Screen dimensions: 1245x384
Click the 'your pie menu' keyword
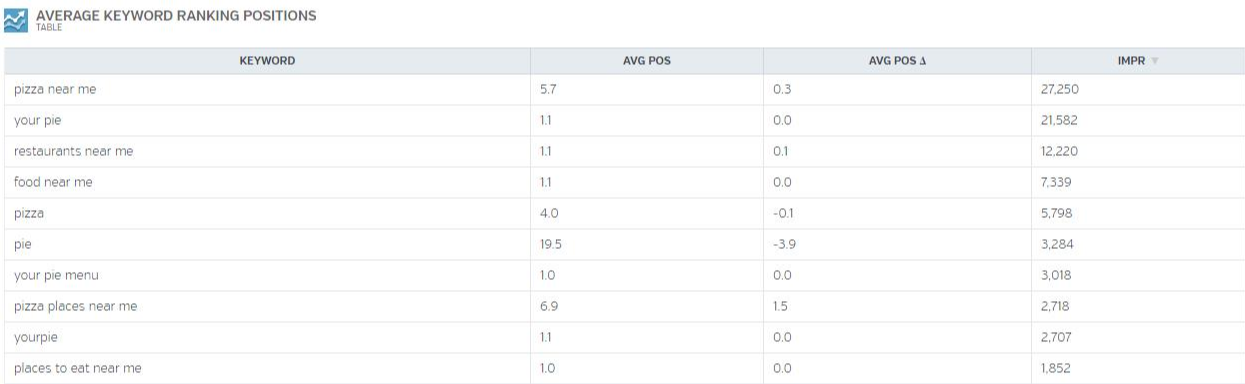click(x=56, y=275)
